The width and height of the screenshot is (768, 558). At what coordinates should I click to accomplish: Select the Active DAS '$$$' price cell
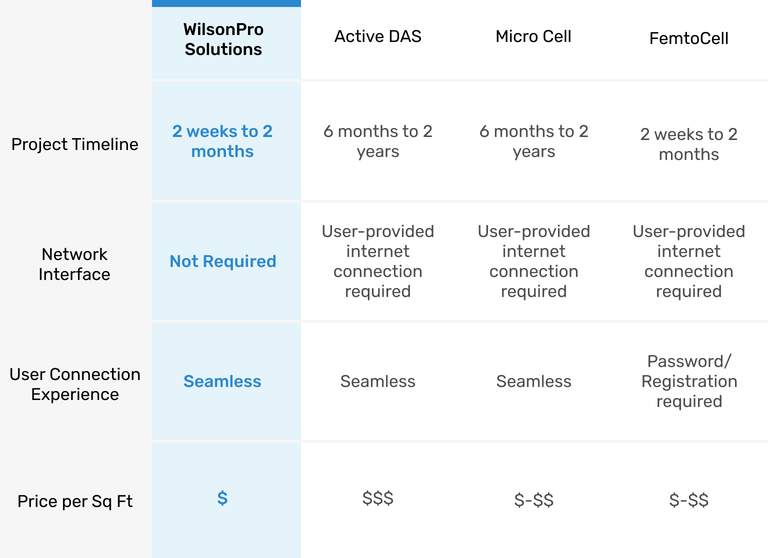[378, 498]
